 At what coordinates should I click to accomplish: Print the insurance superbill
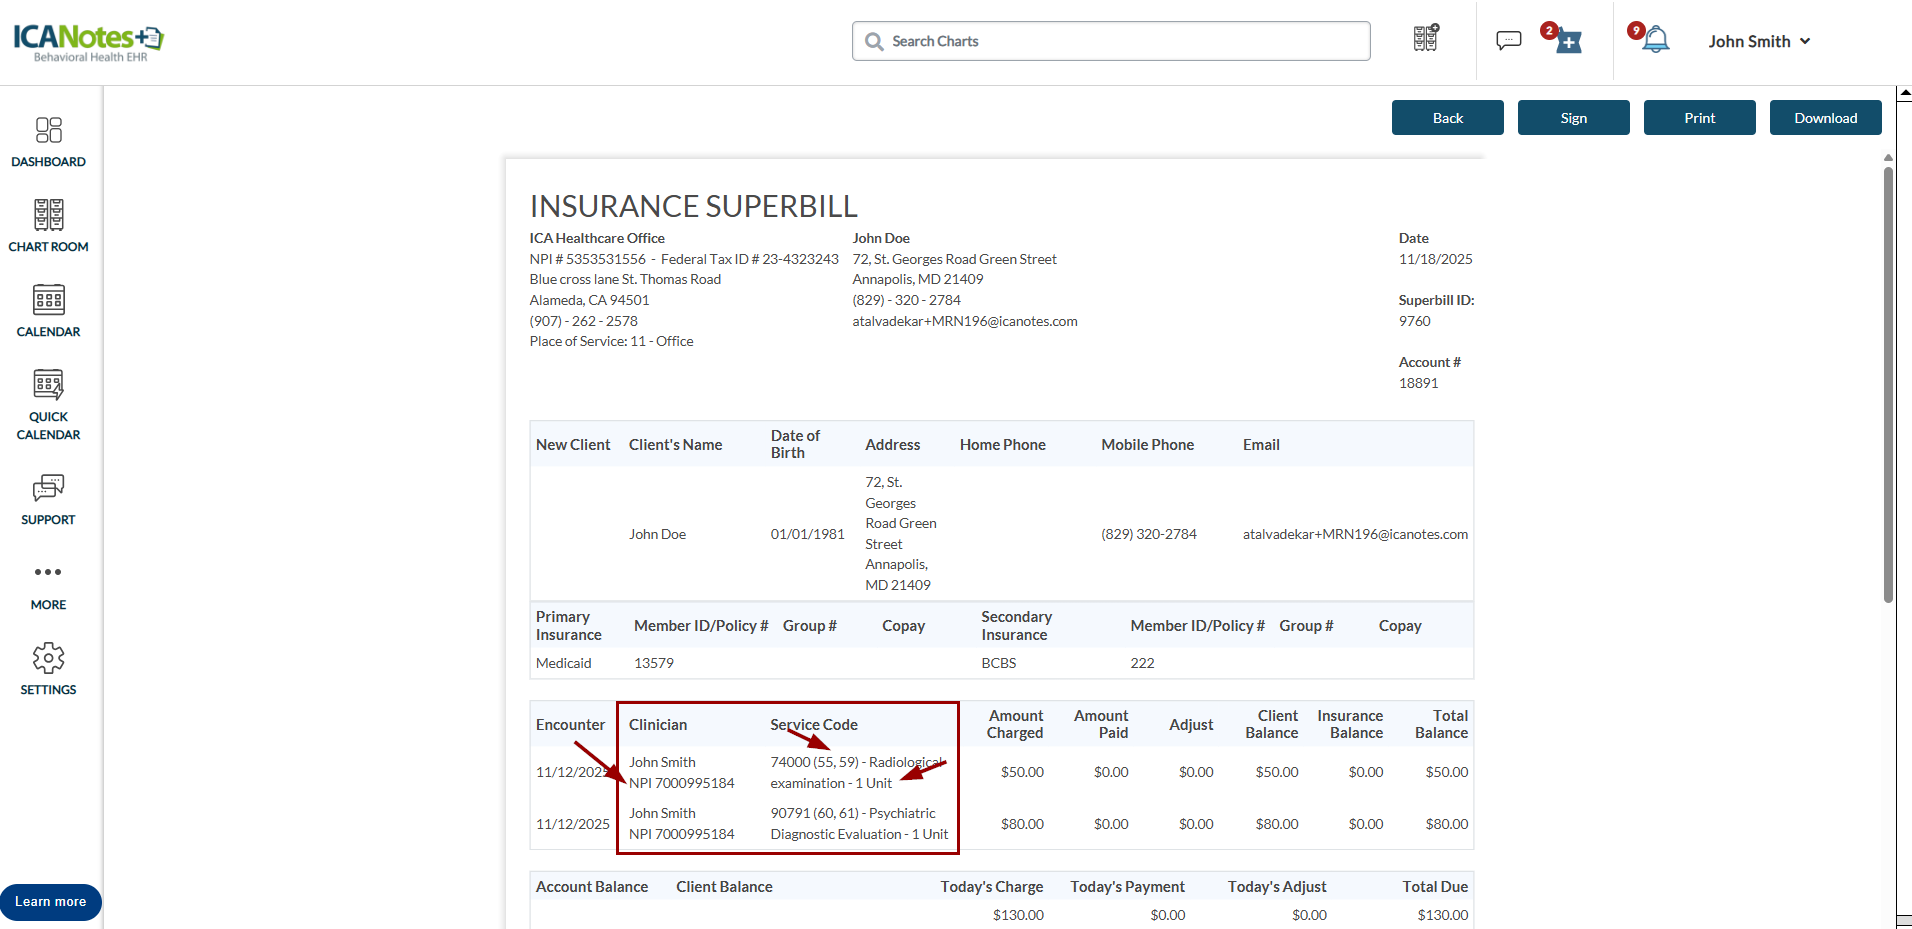tap(1699, 118)
